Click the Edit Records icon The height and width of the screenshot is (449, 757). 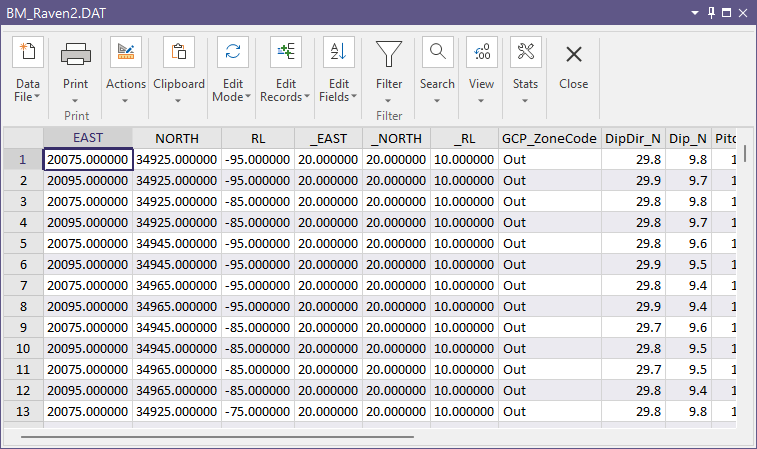(x=286, y=53)
